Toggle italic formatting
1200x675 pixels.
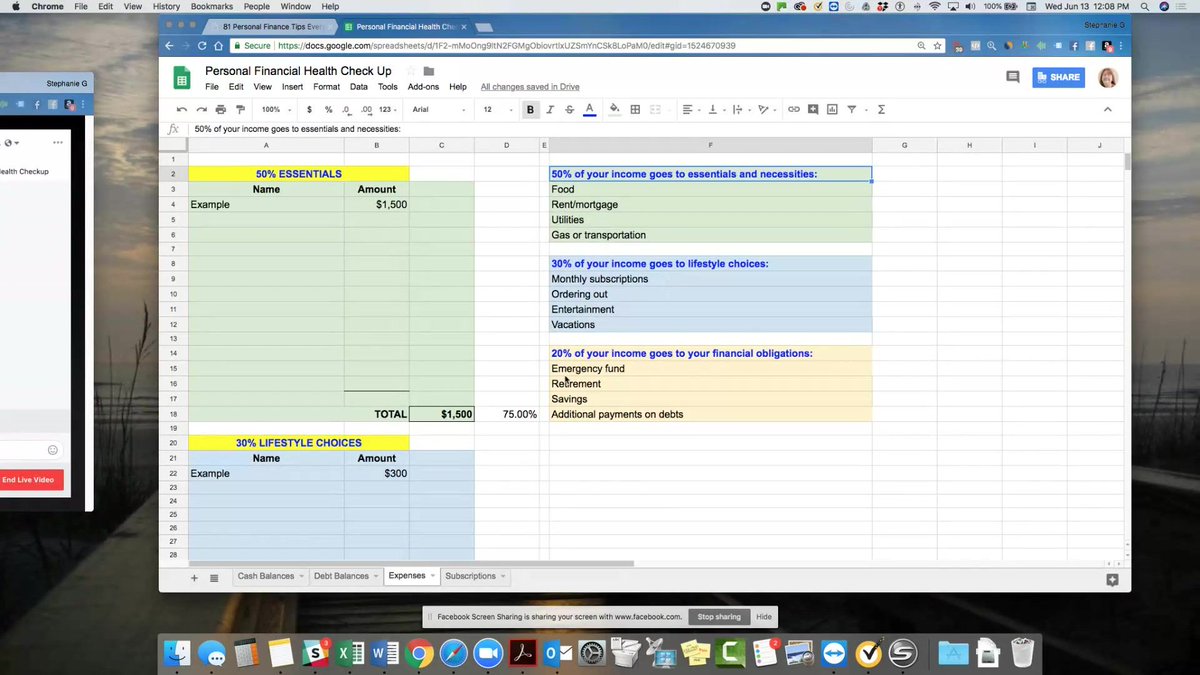click(x=550, y=109)
